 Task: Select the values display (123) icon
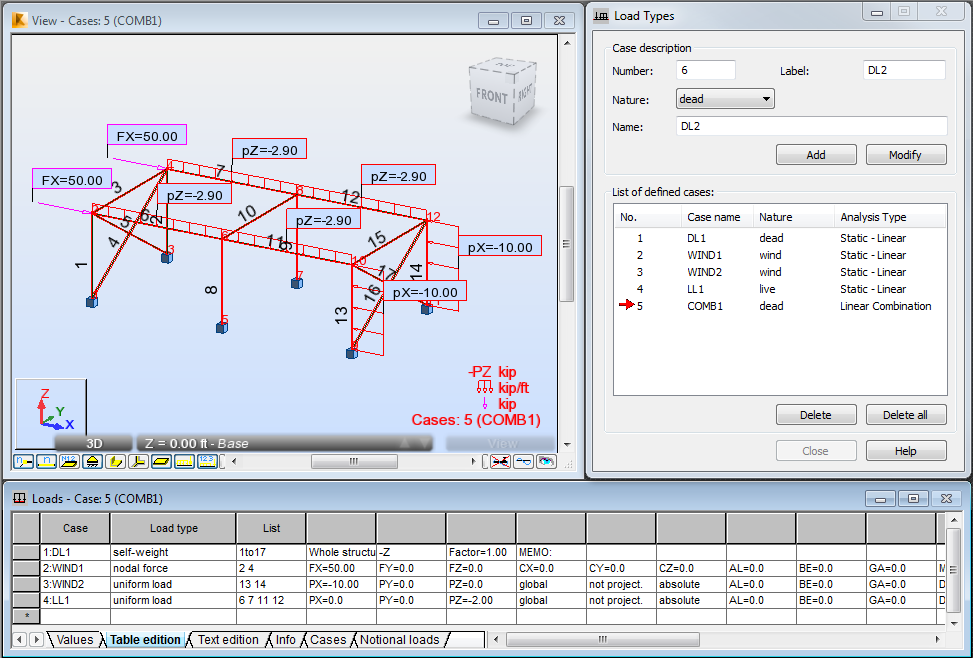tap(209, 461)
